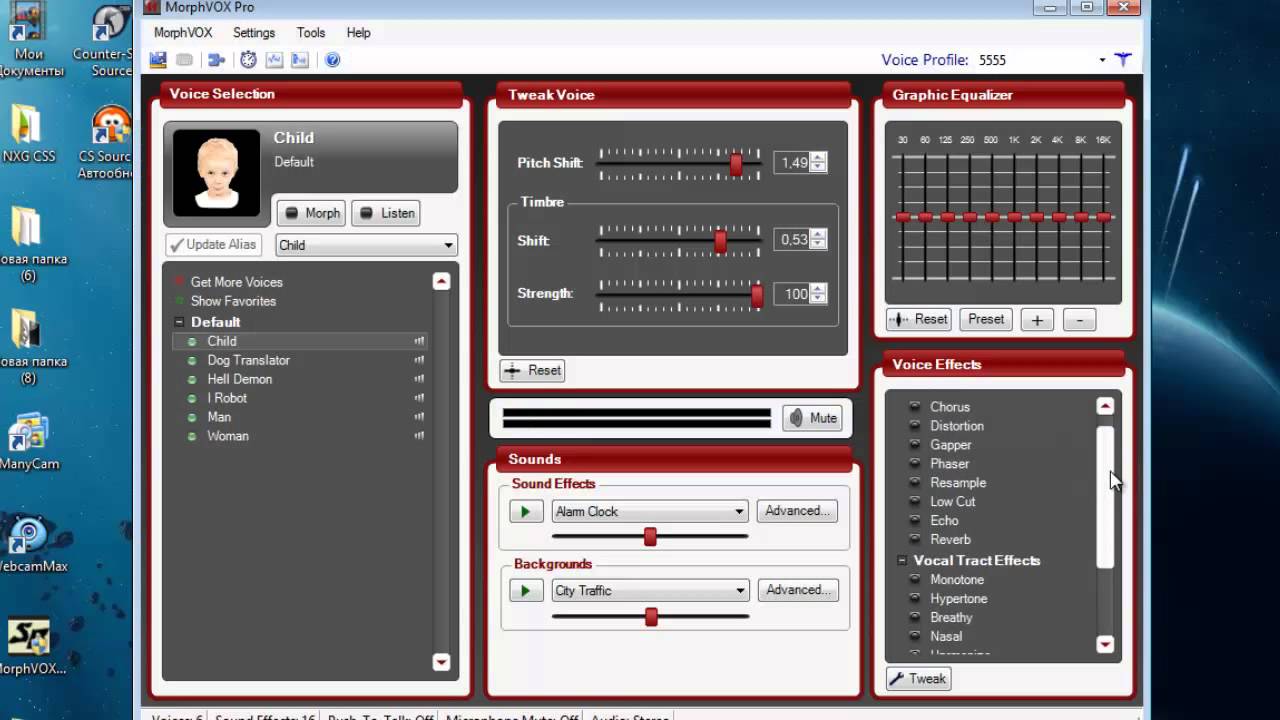Open the City Traffic backgrounds dropdown
1280x720 pixels.
point(740,591)
